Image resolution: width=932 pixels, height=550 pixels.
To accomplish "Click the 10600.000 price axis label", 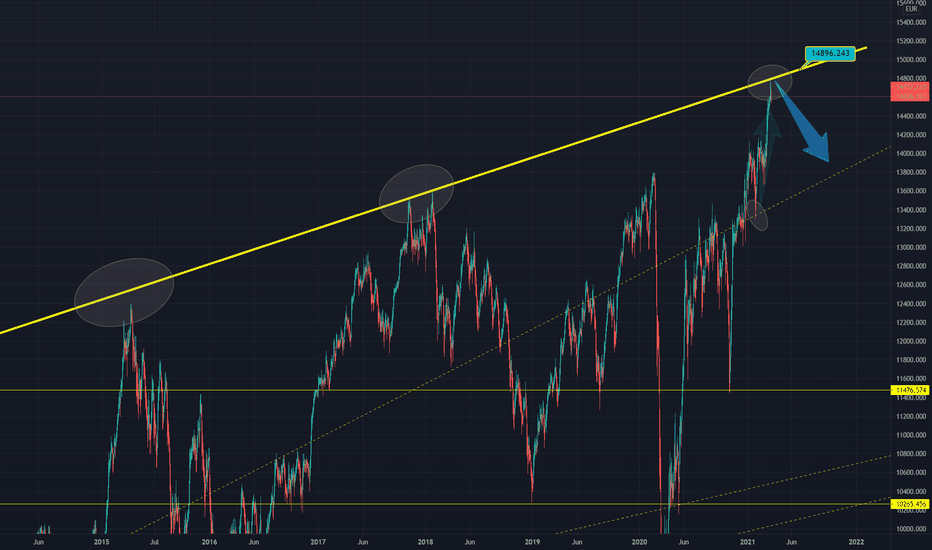I will [x=911, y=473].
